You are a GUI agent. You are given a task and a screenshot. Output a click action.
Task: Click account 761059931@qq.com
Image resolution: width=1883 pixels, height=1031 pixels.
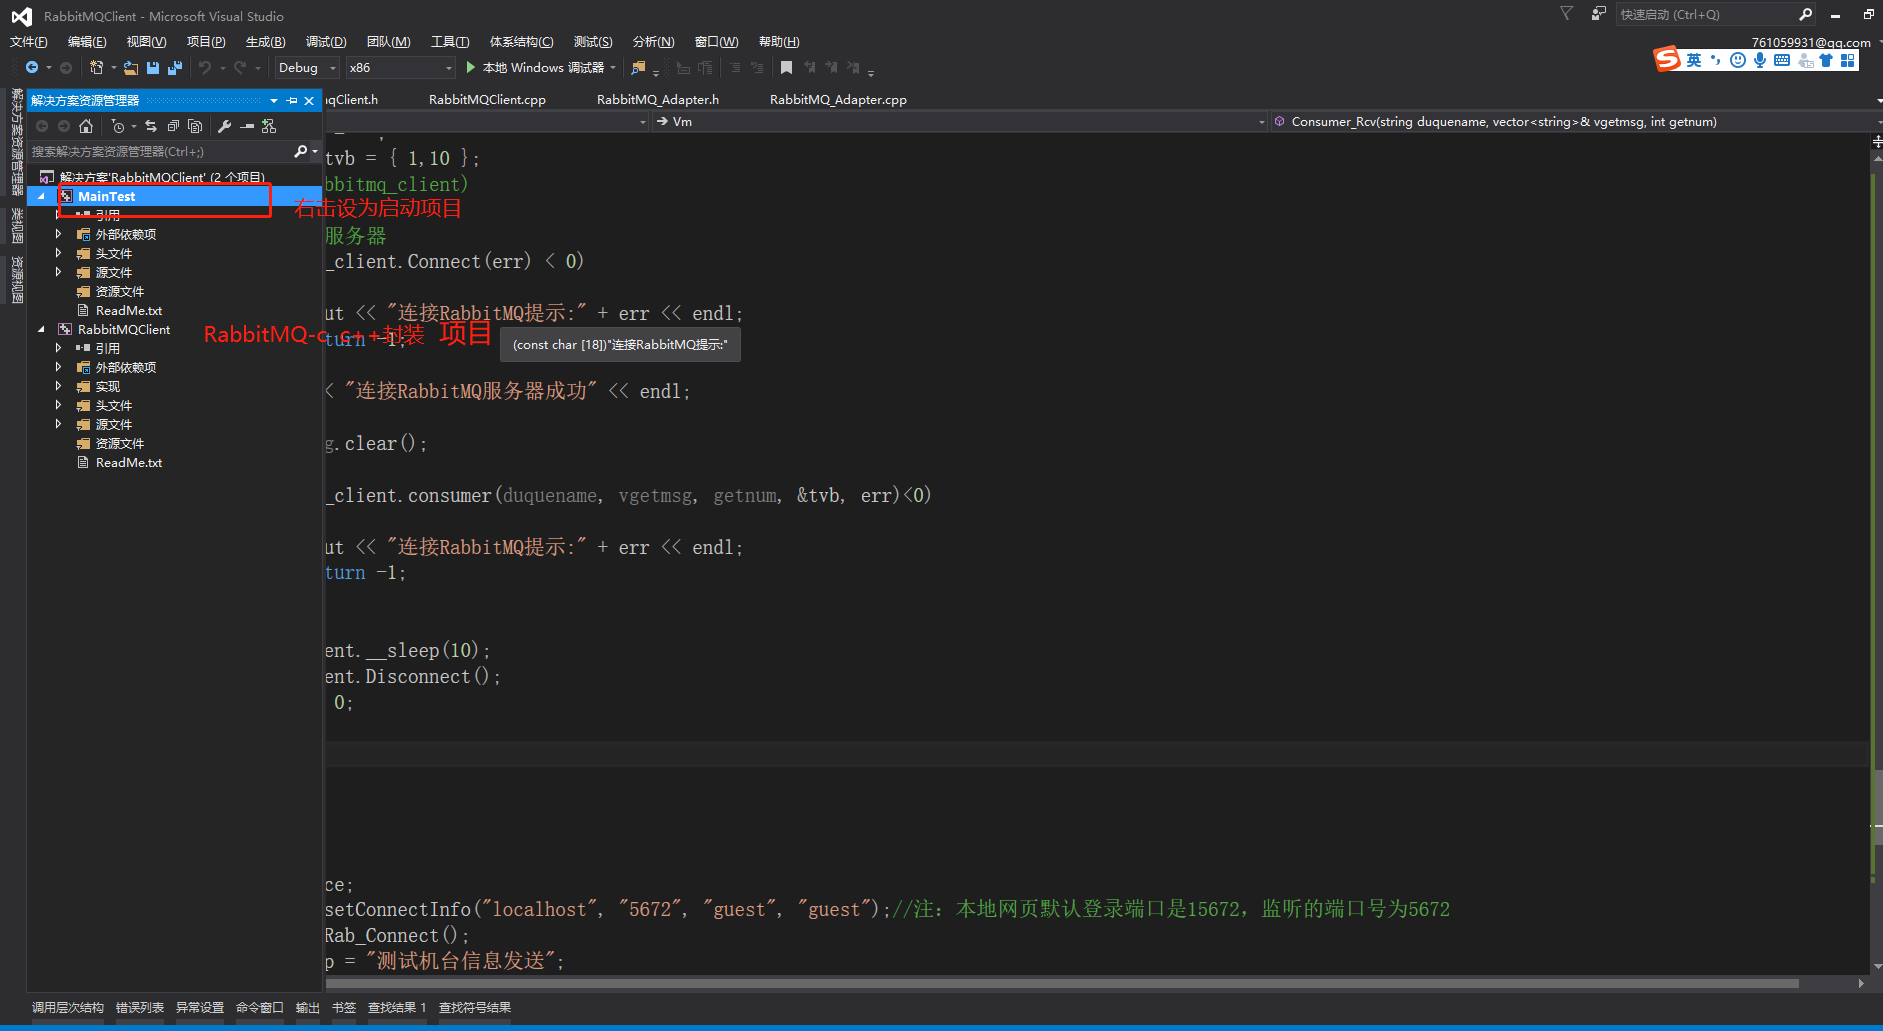(1811, 42)
